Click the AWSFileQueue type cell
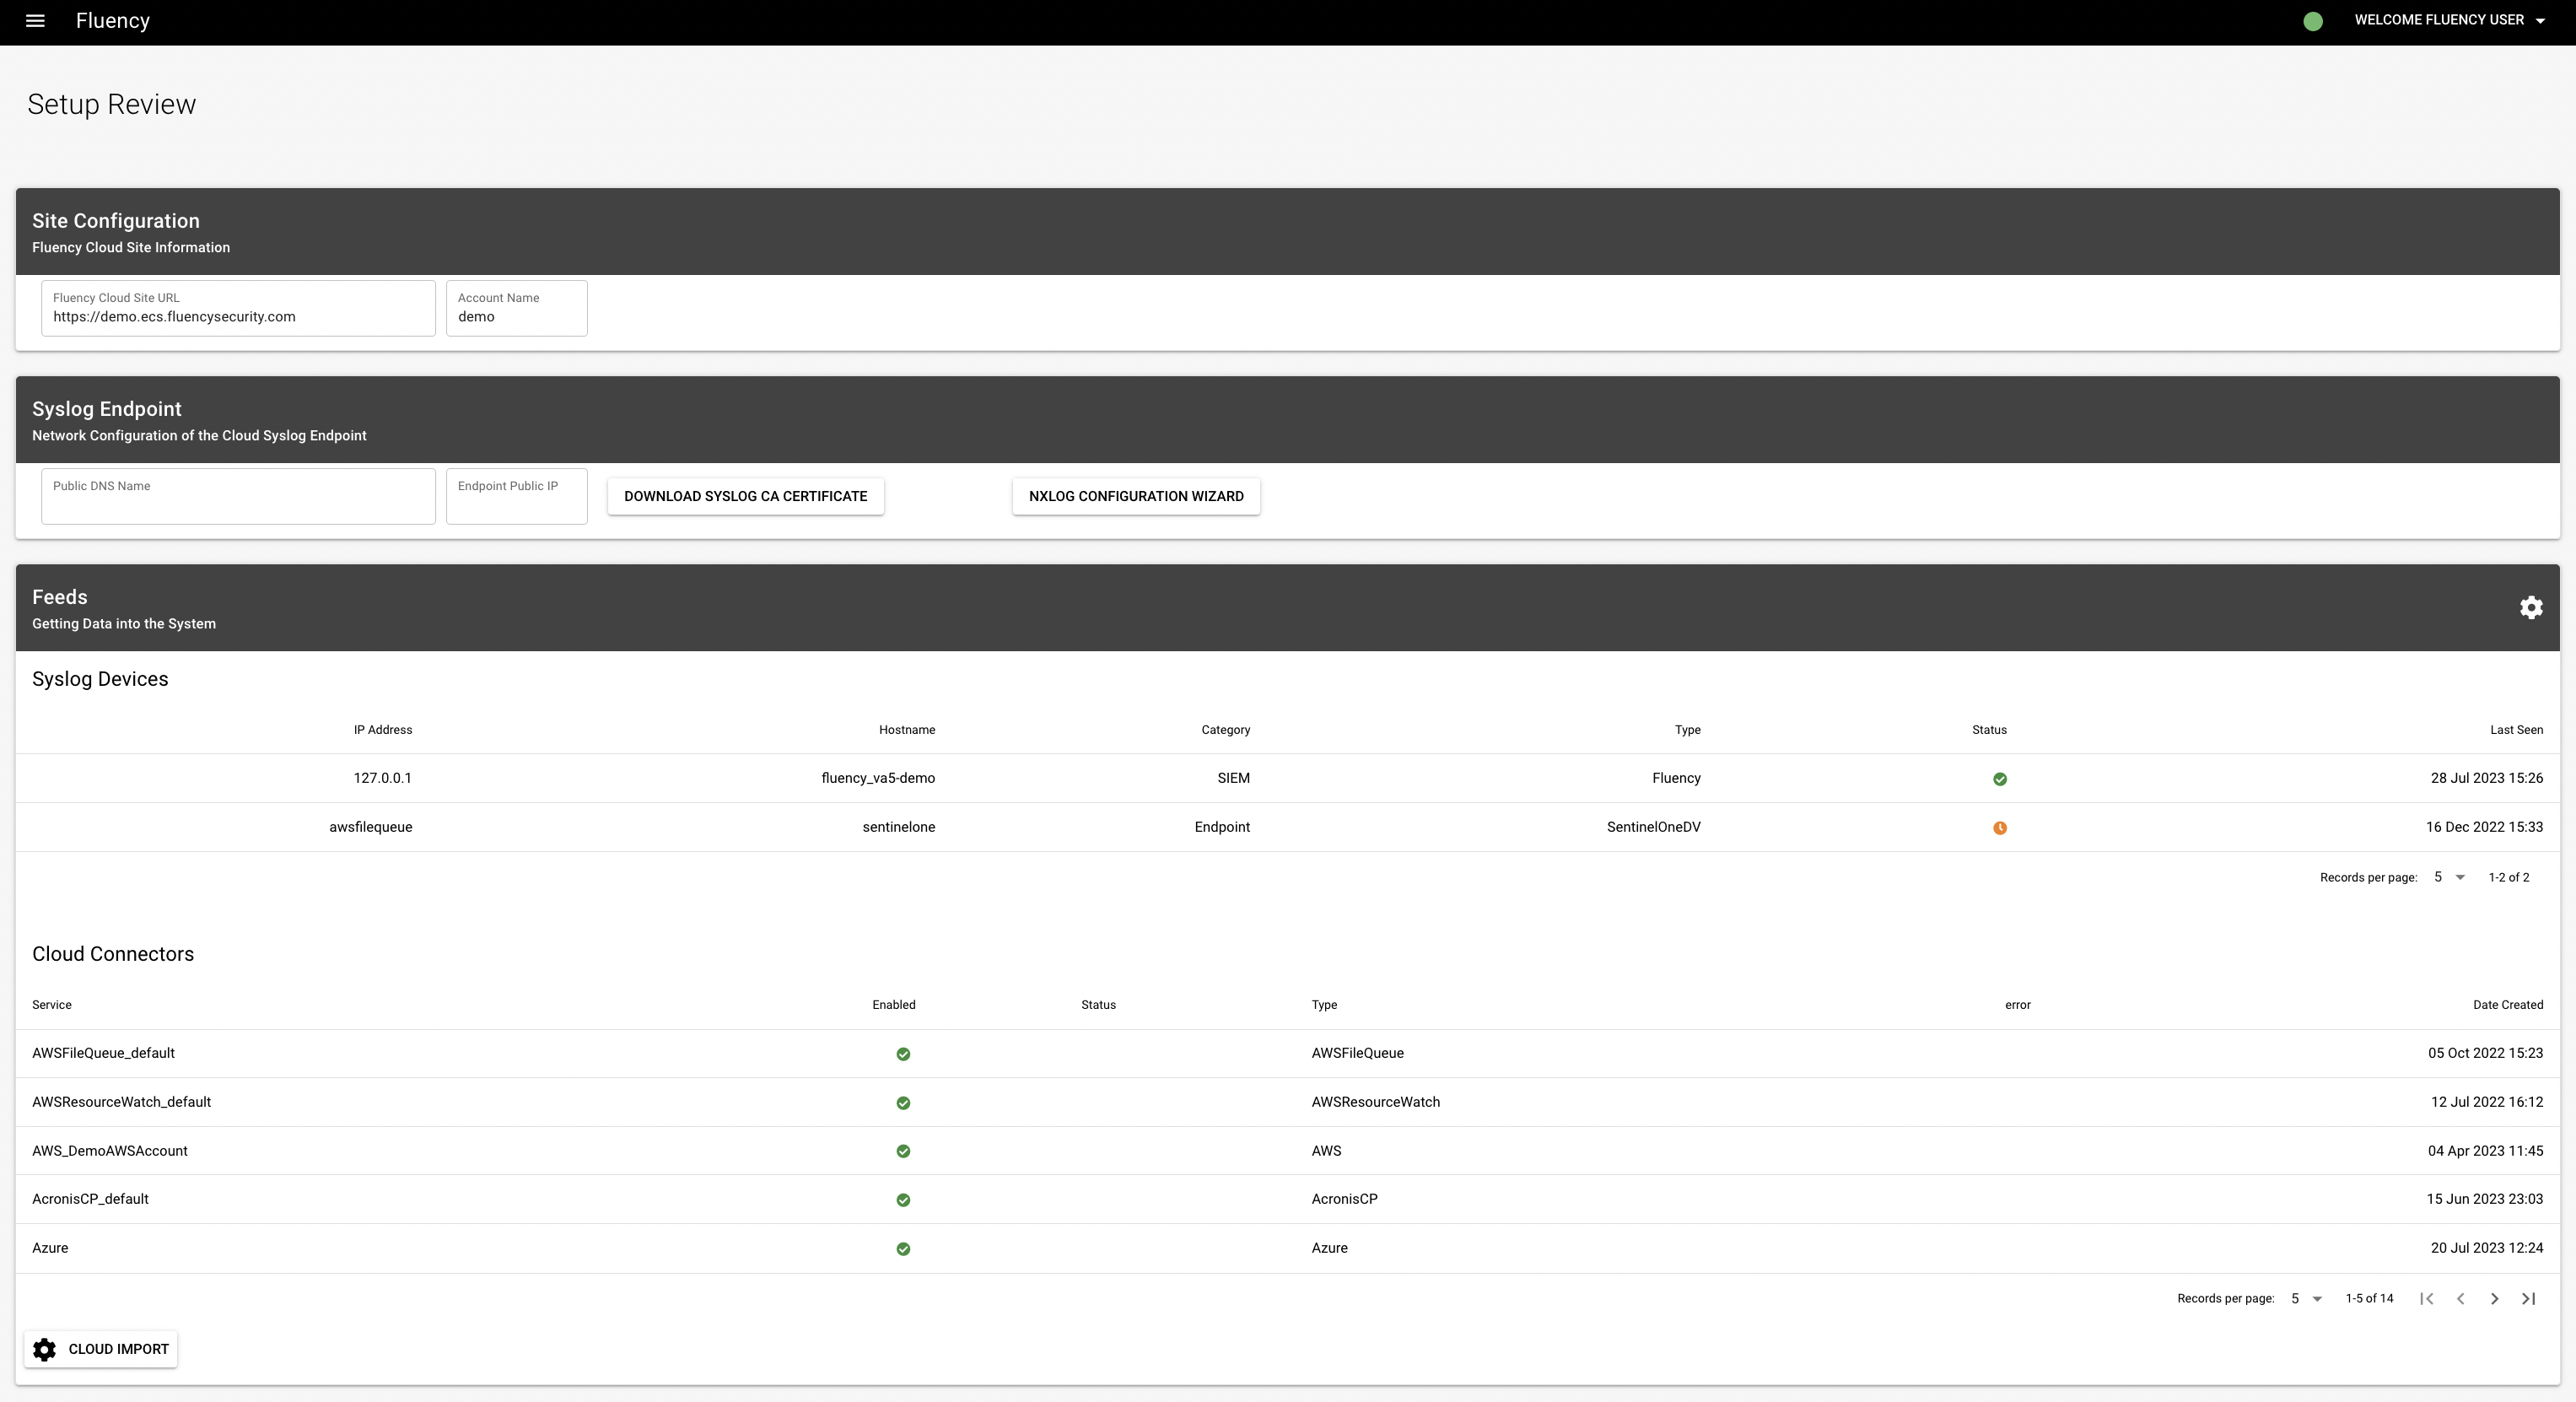Image resolution: width=2576 pixels, height=1402 pixels. 1357,1053
